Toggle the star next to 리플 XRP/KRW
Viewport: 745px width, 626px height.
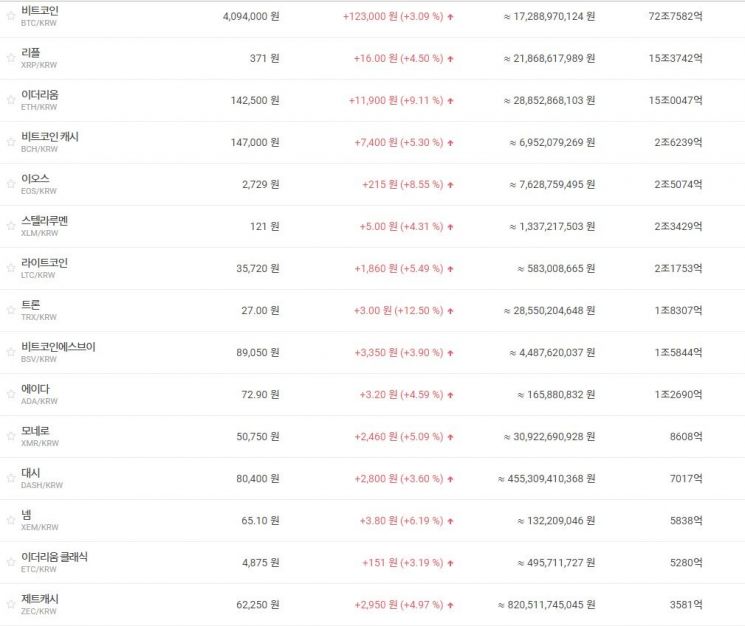(10, 58)
